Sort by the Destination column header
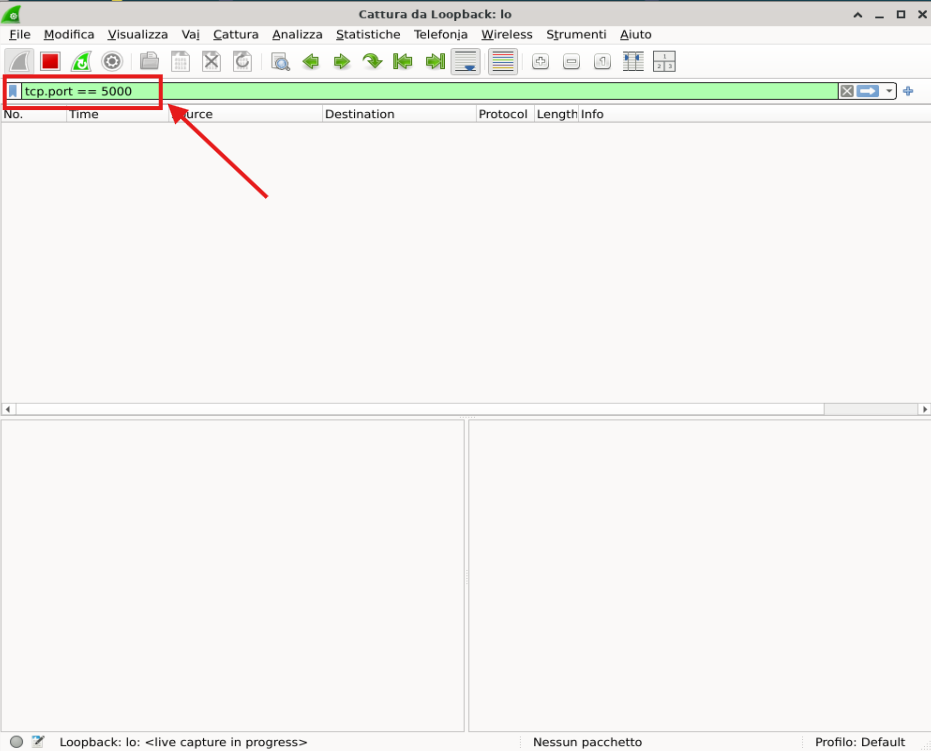The image size is (931, 751). [399, 114]
